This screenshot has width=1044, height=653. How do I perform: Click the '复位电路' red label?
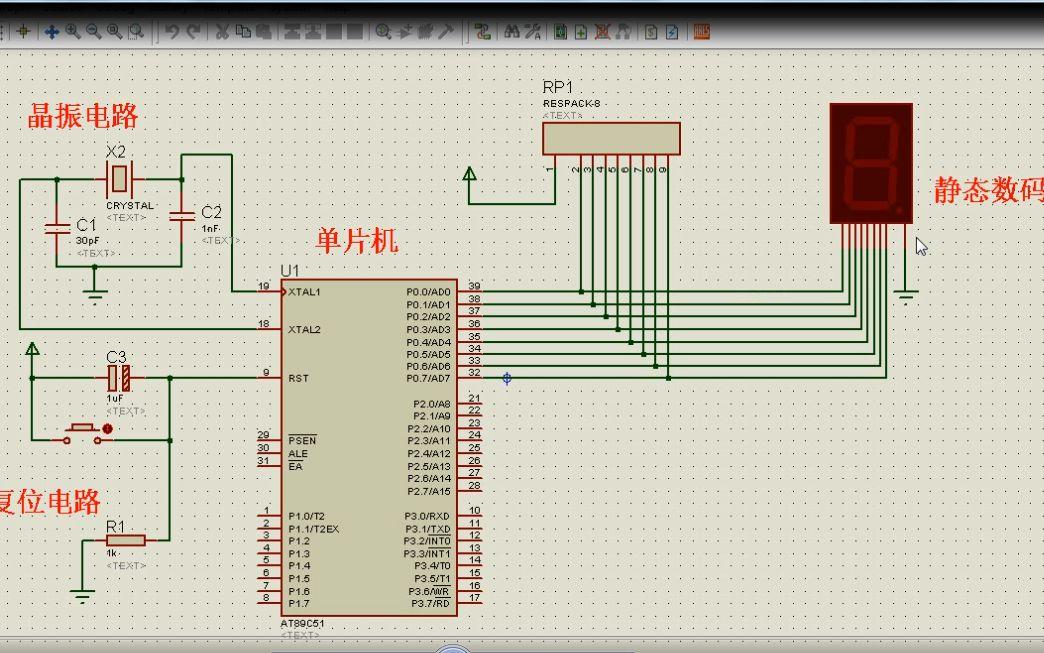tap(49, 501)
